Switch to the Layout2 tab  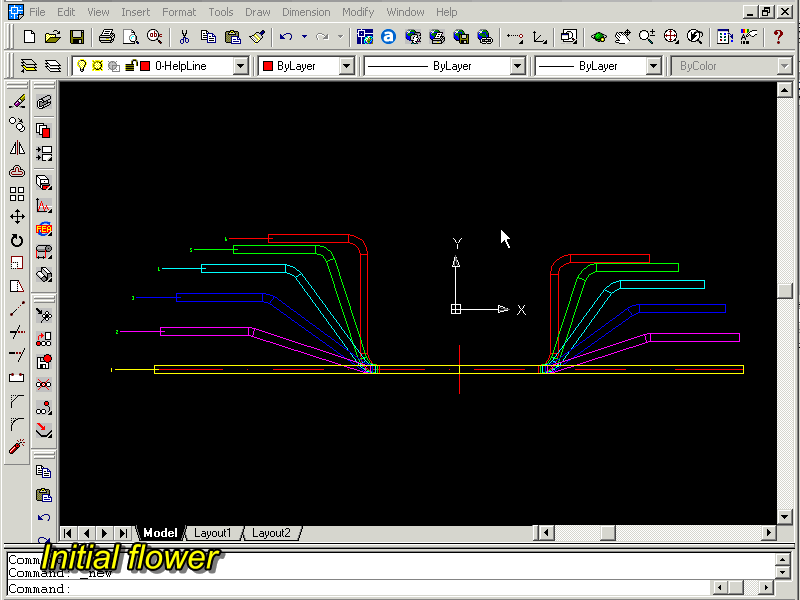point(271,533)
